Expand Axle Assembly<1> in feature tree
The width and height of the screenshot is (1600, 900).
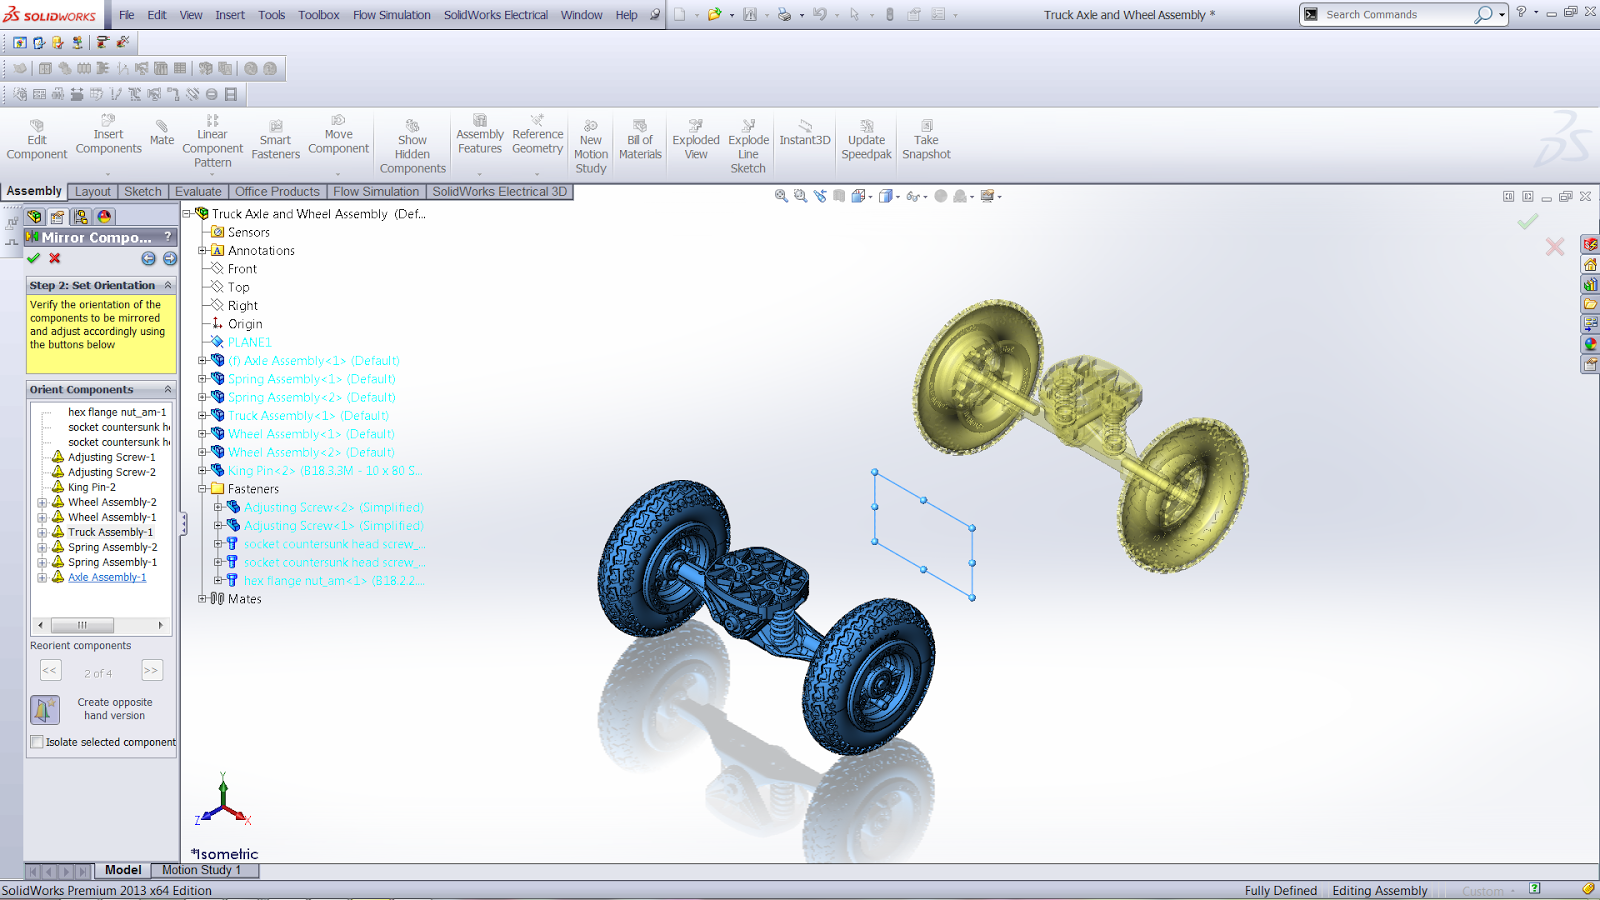(x=202, y=361)
